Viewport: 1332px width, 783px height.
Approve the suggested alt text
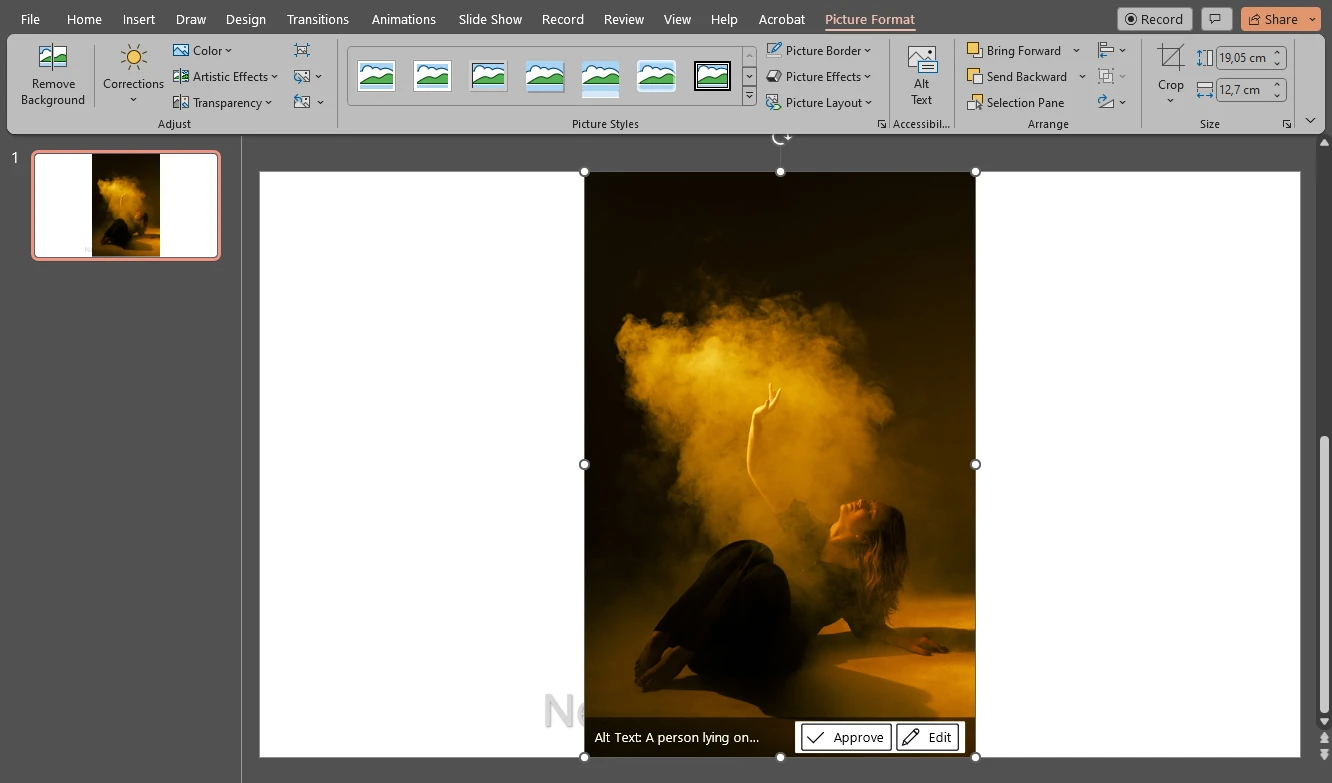[844, 737]
